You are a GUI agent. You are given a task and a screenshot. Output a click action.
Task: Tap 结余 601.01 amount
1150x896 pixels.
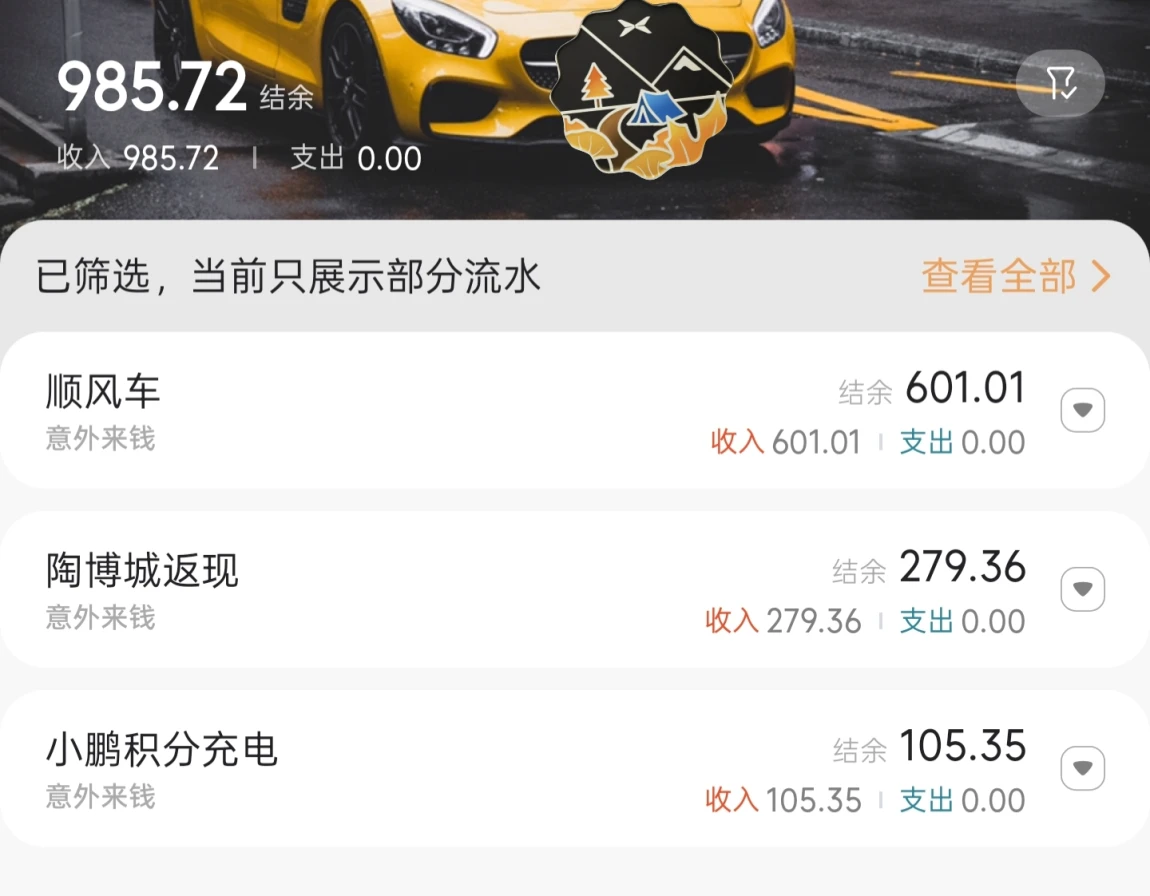pyautogui.click(x=931, y=389)
